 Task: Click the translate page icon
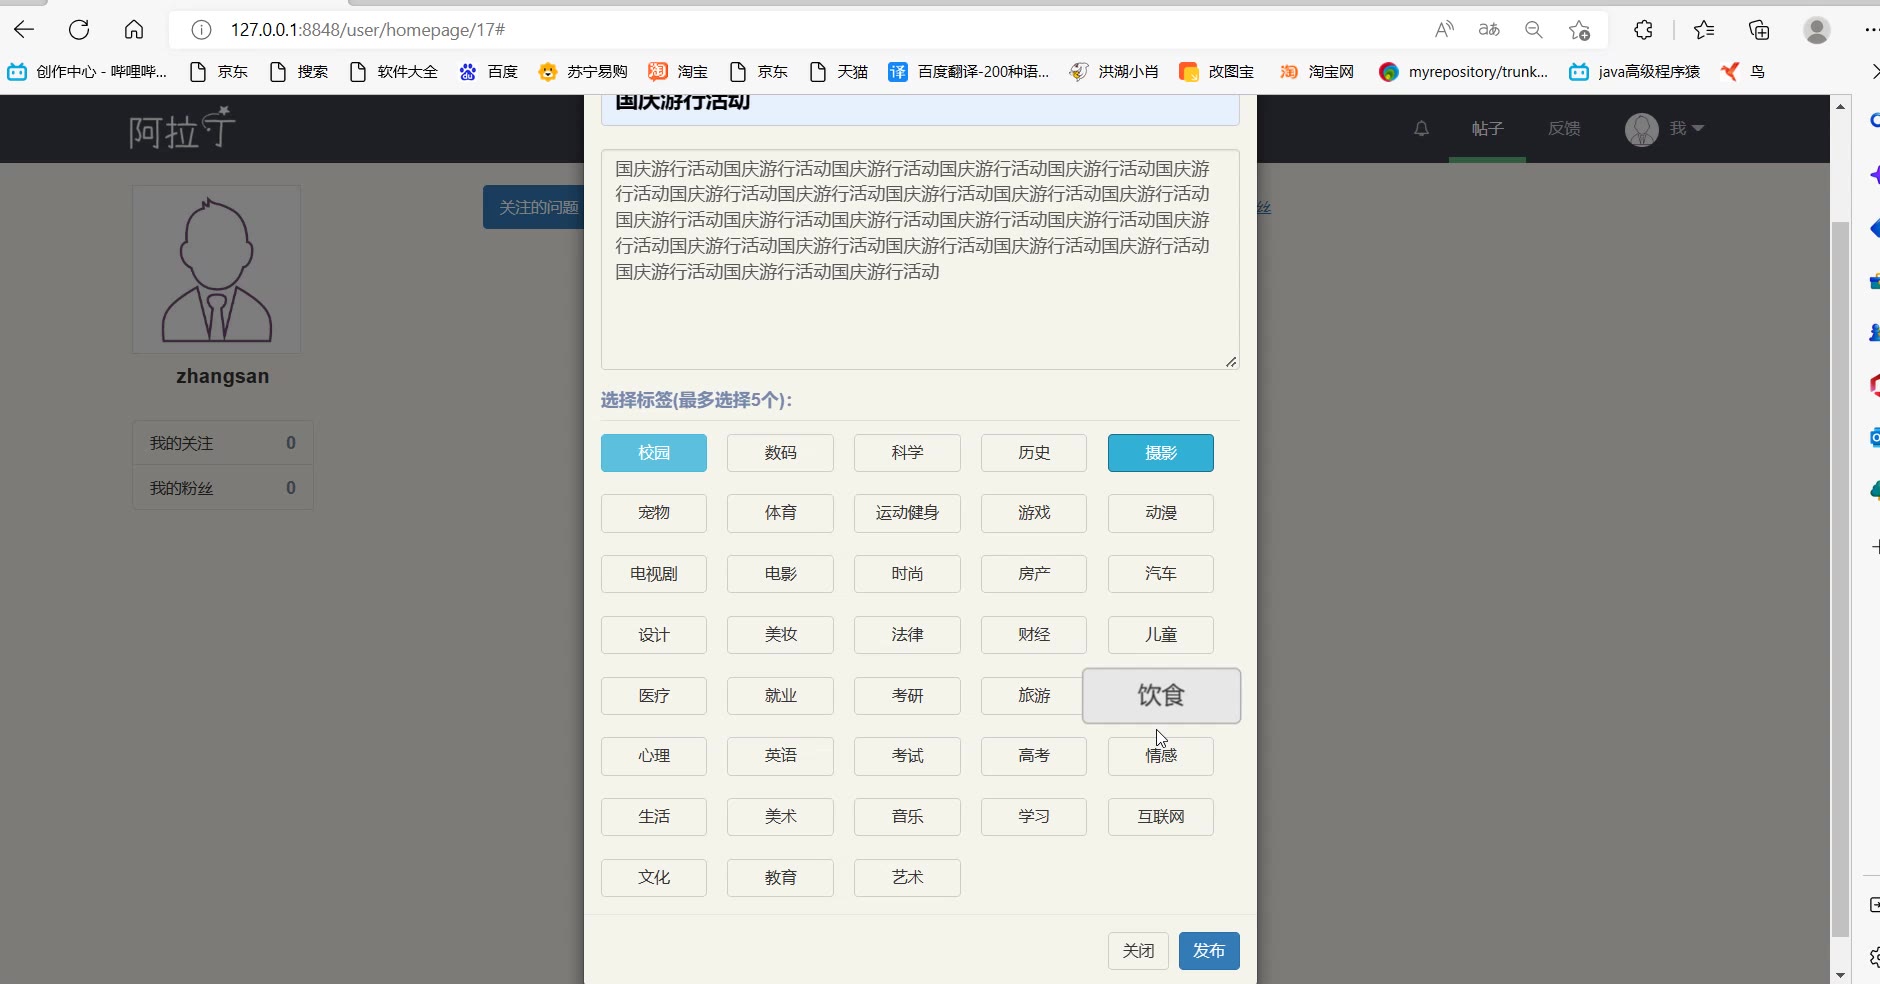click(x=1489, y=30)
